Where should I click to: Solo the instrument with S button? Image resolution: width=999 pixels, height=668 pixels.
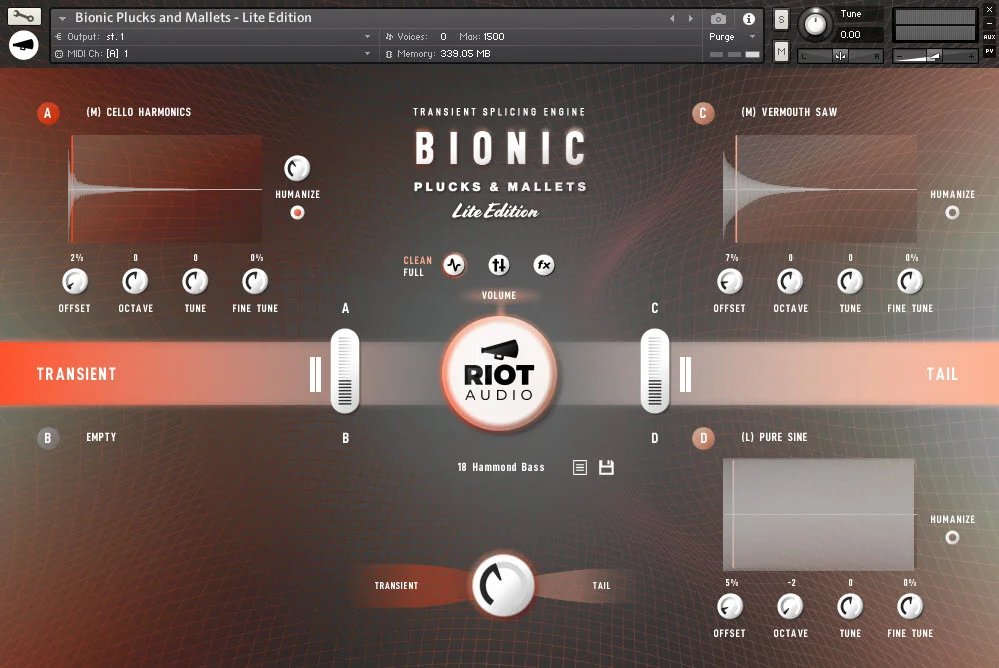click(x=782, y=20)
